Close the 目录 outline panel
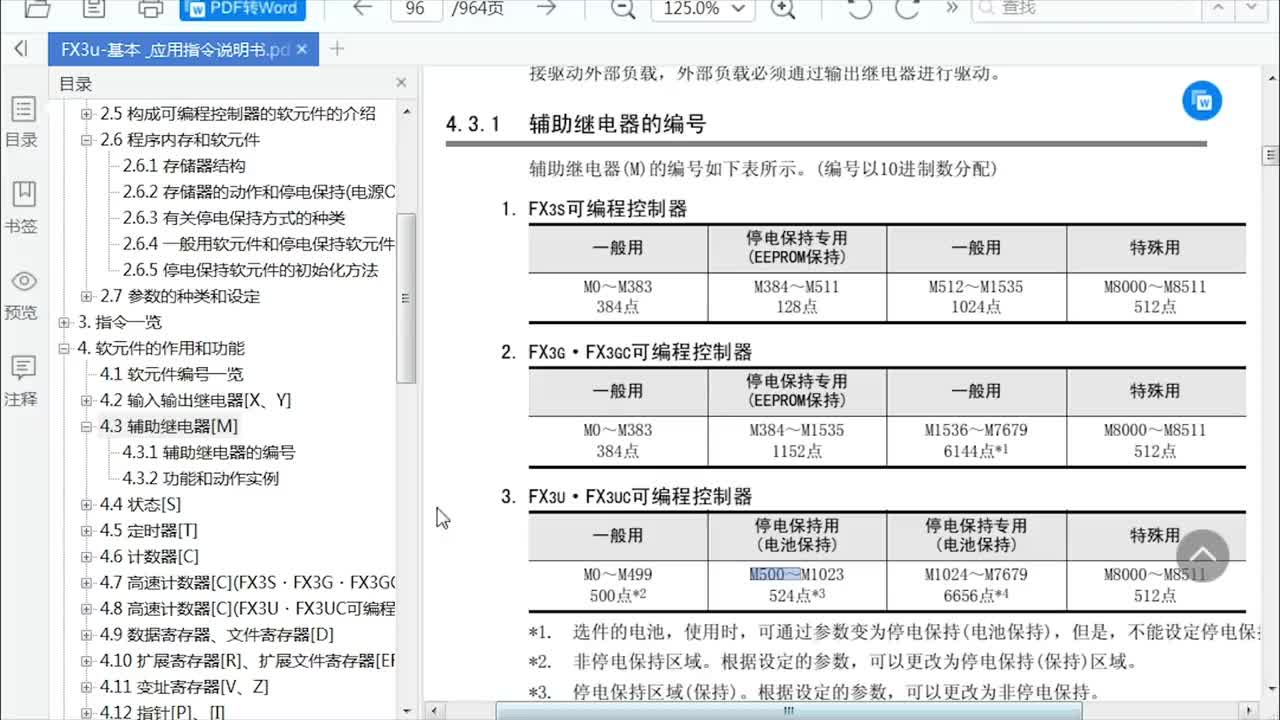 click(x=401, y=83)
